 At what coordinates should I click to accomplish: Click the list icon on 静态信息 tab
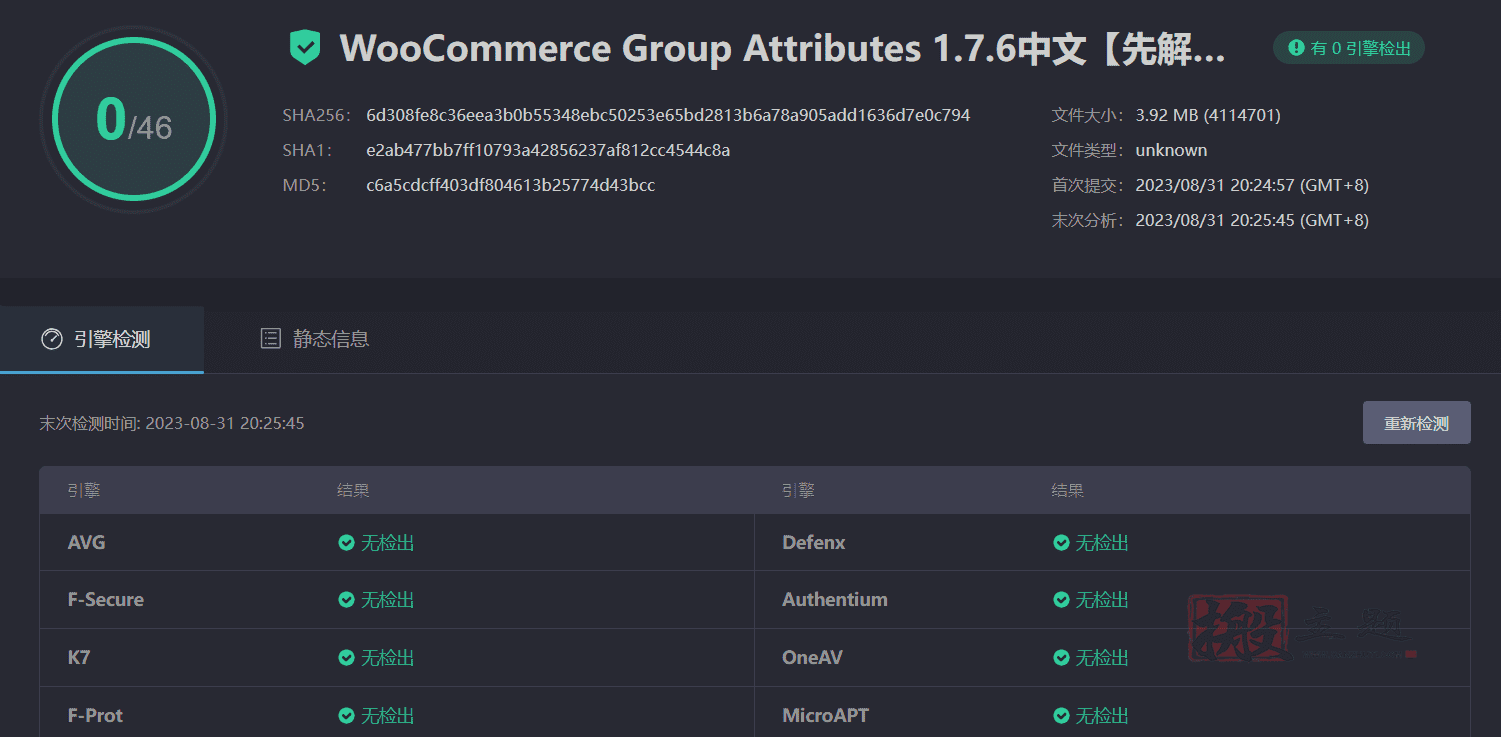click(270, 339)
